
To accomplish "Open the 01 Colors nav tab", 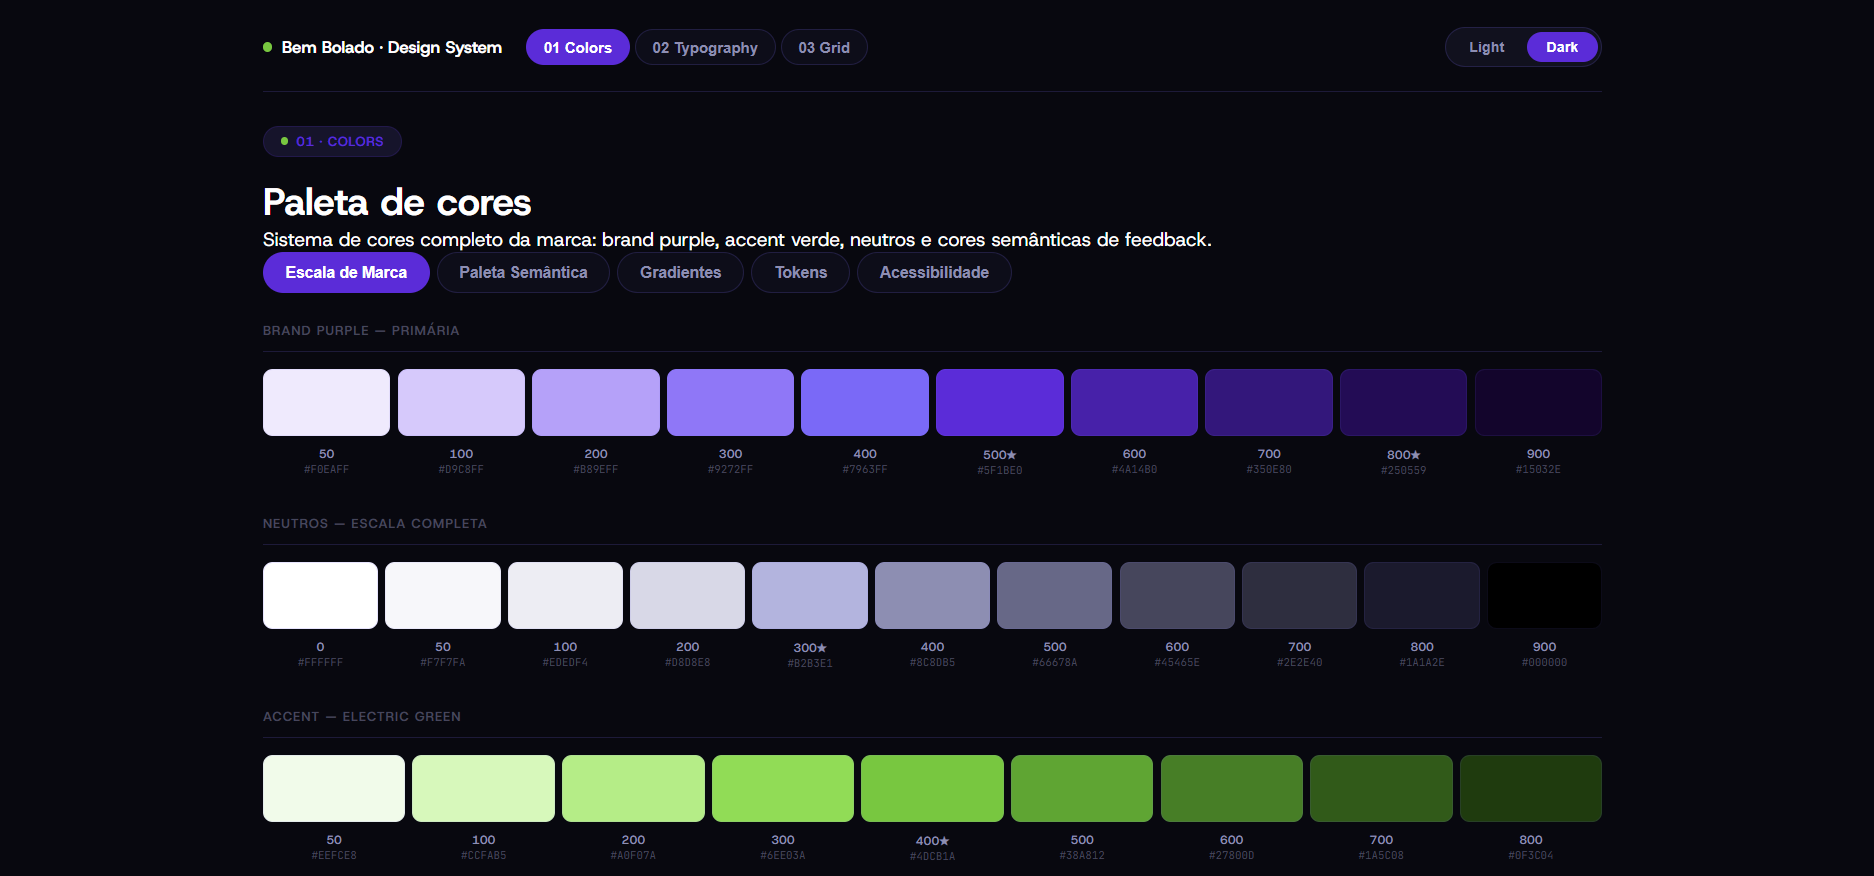I will (577, 47).
